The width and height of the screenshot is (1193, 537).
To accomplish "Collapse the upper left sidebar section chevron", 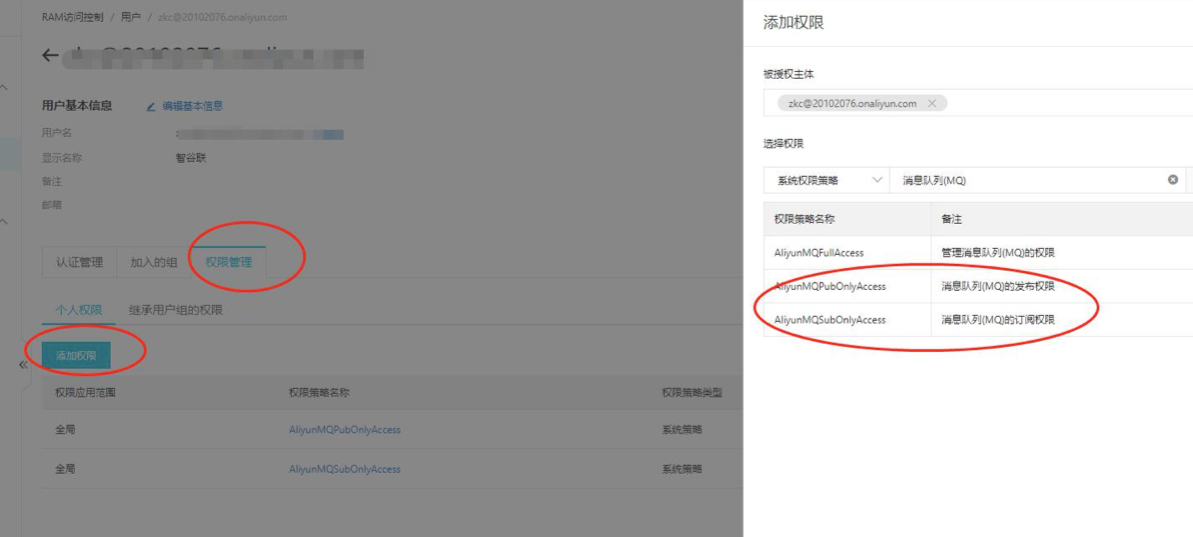I will pyautogui.click(x=5, y=88).
